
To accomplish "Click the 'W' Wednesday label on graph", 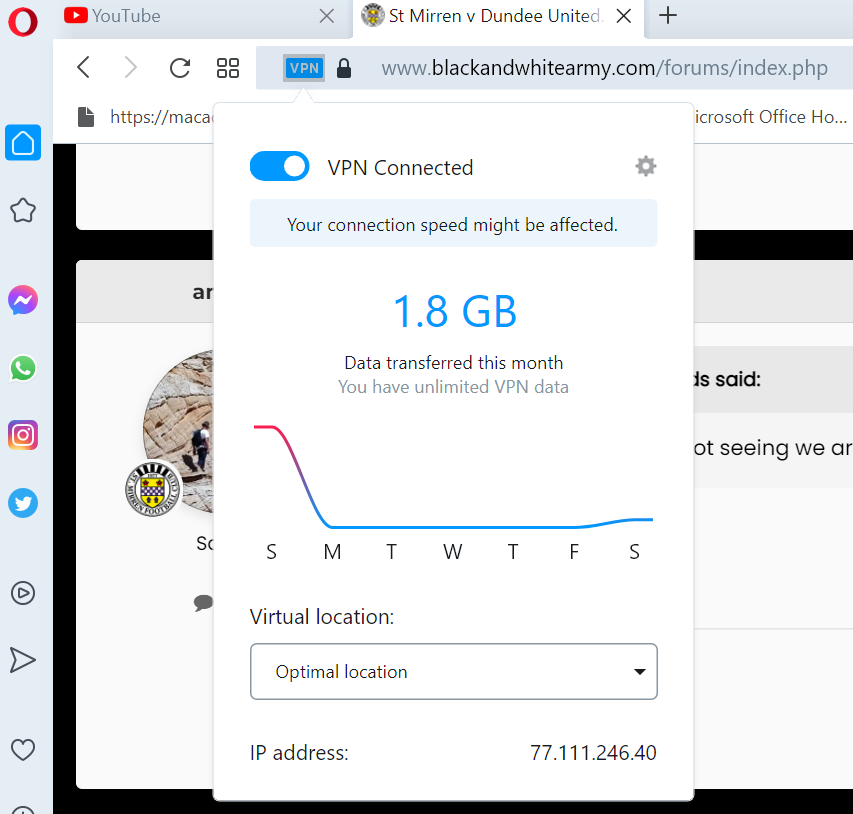I will 453,552.
